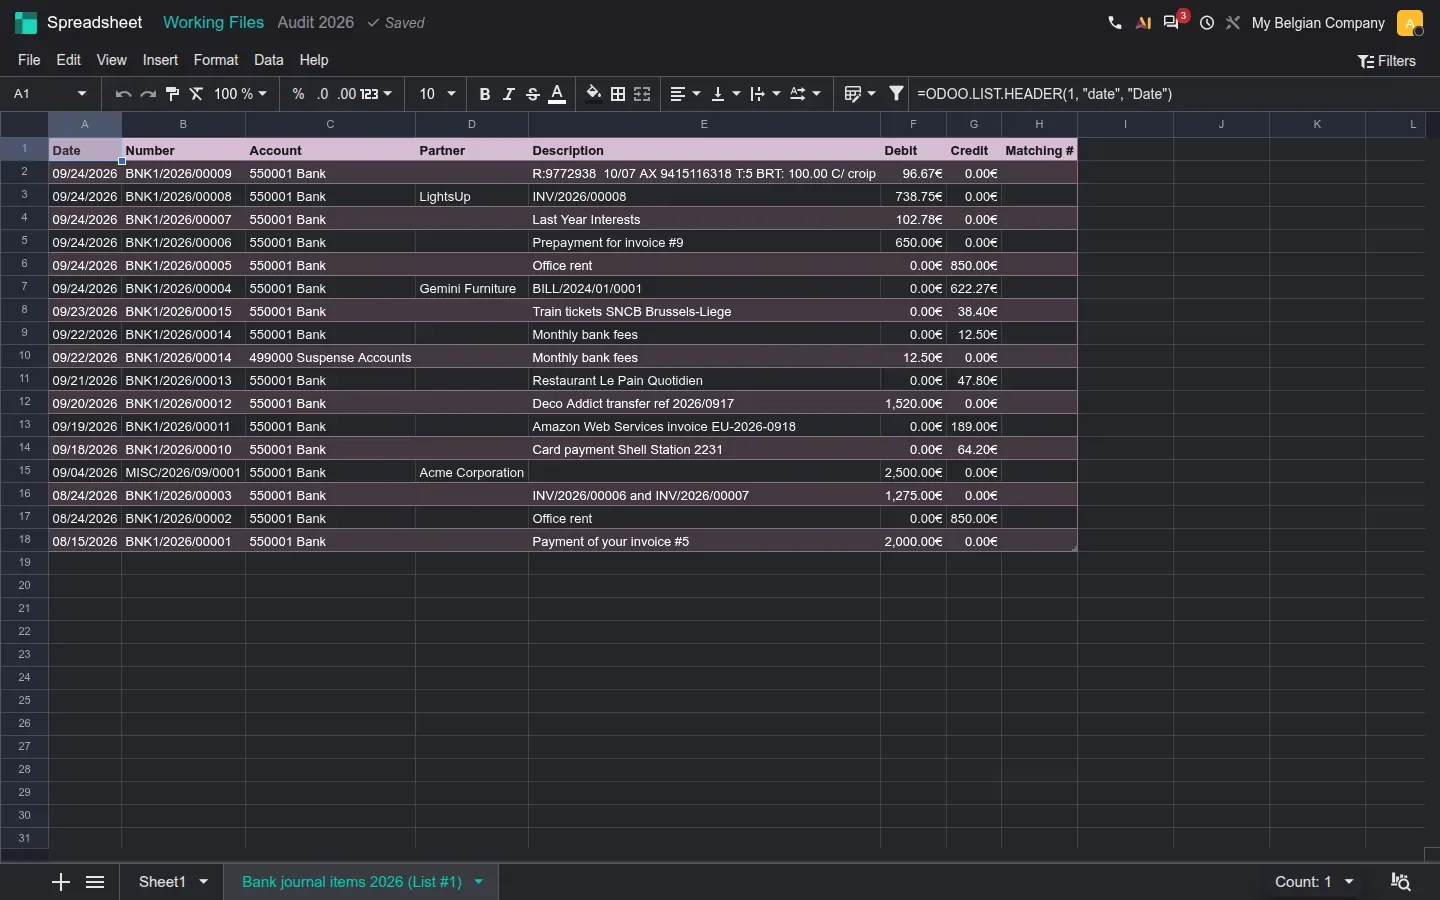Switch to the Sheet1 tab
1440x900 pixels.
pos(162,882)
